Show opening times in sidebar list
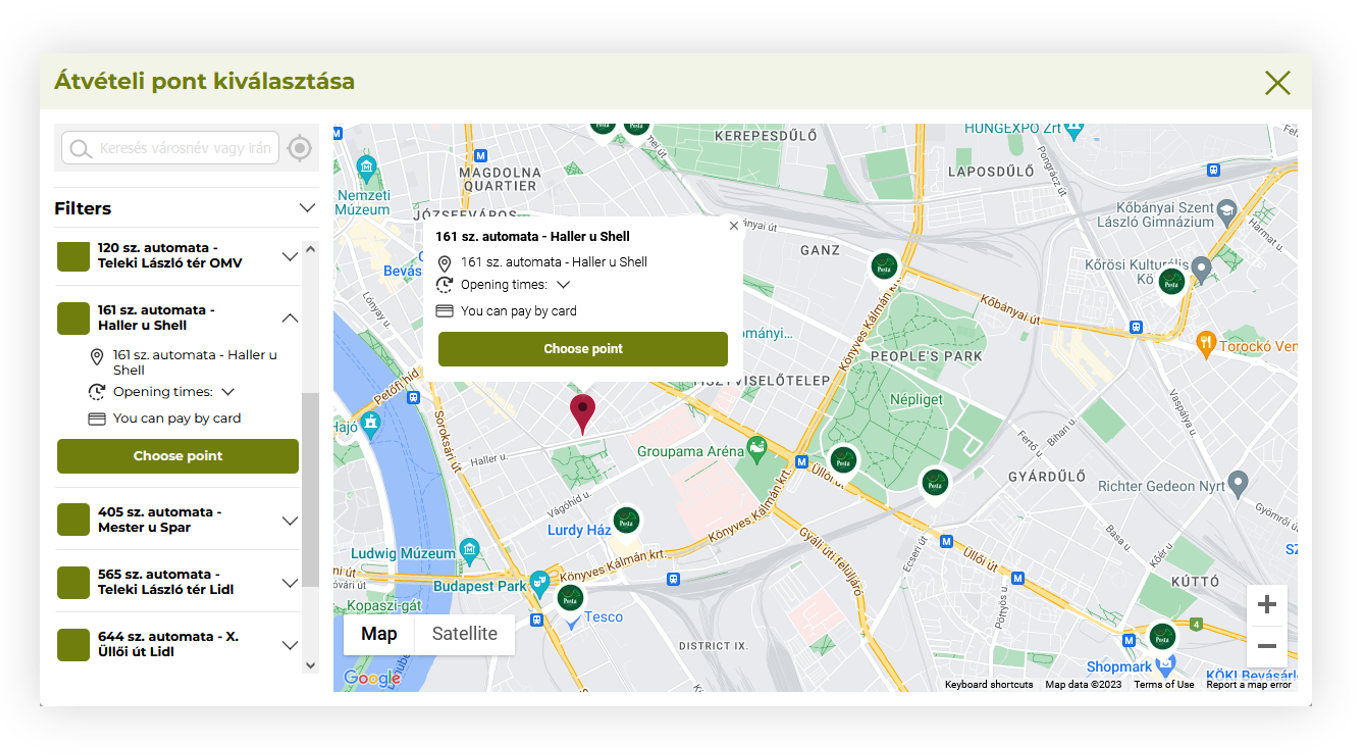This screenshot has height=755, width=1356. pyautogui.click(x=228, y=392)
